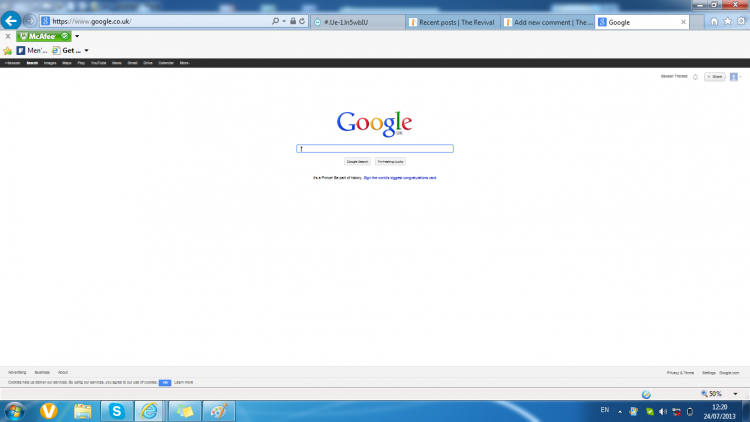Open Calendar from the Google top bar
This screenshot has width=750, height=422.
tap(166, 63)
